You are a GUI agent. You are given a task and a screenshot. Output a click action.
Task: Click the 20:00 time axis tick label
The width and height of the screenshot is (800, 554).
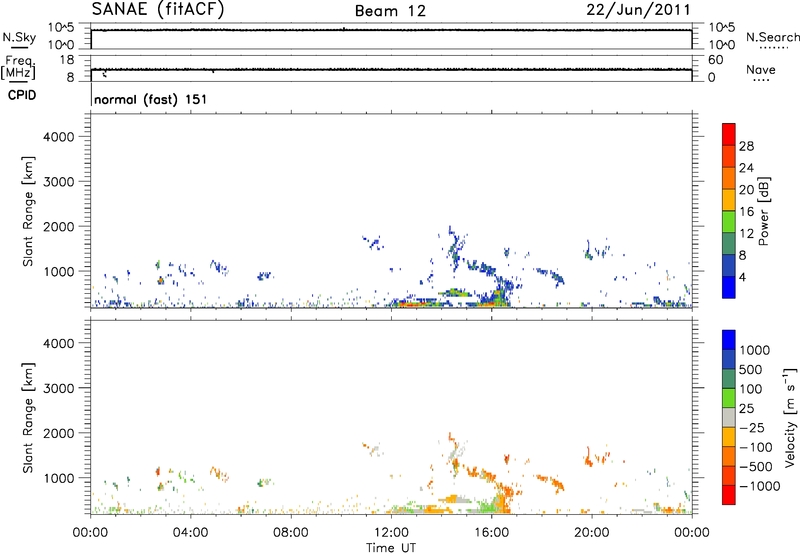(x=591, y=533)
